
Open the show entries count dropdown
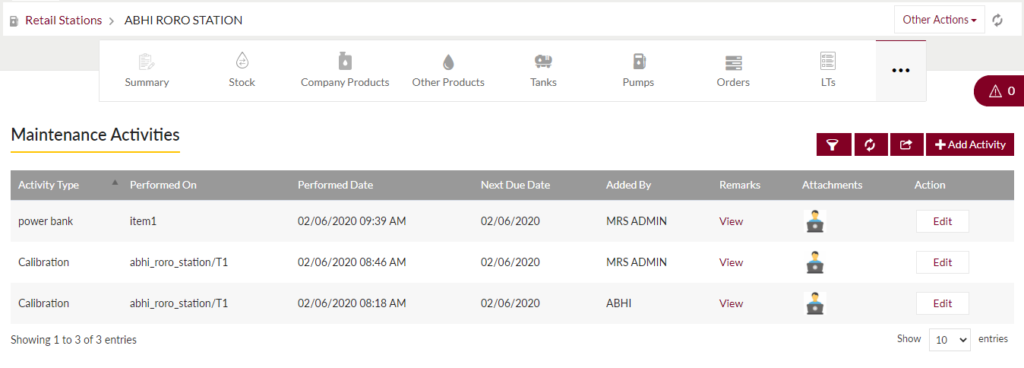coord(950,339)
